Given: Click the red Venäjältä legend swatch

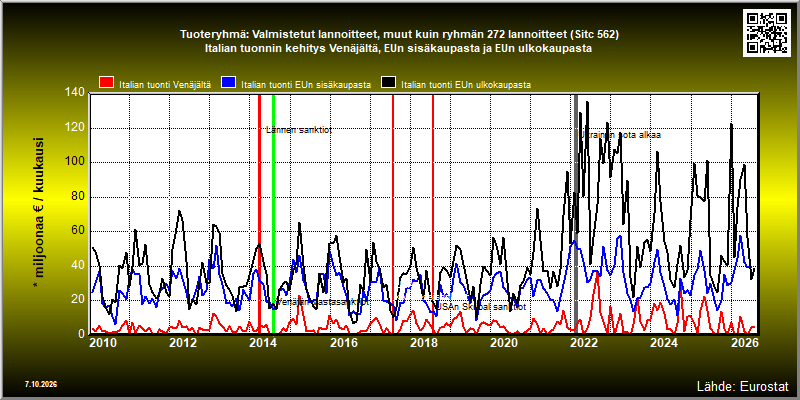Looking at the screenshot, I should [x=106, y=83].
